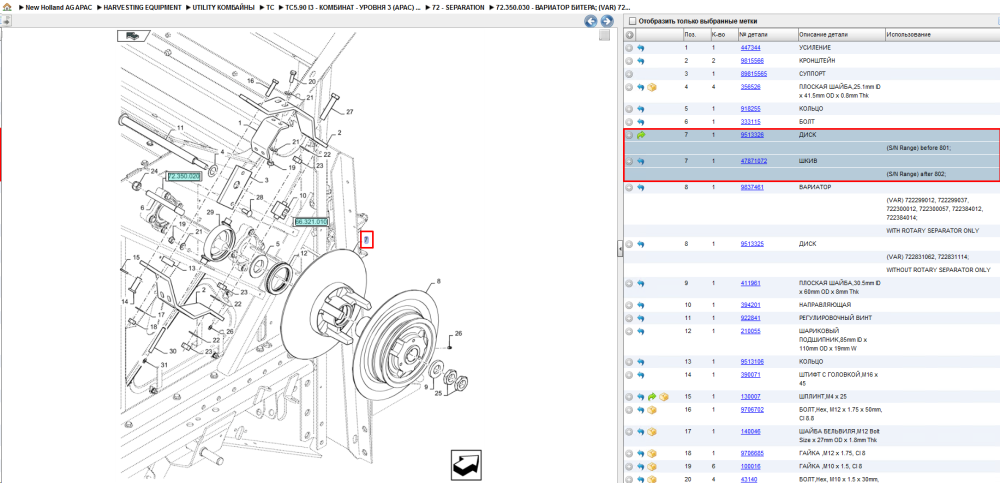This screenshot has width=1000, height=483.
Task: Click the panel export icon at top left
Action: (5, 21)
